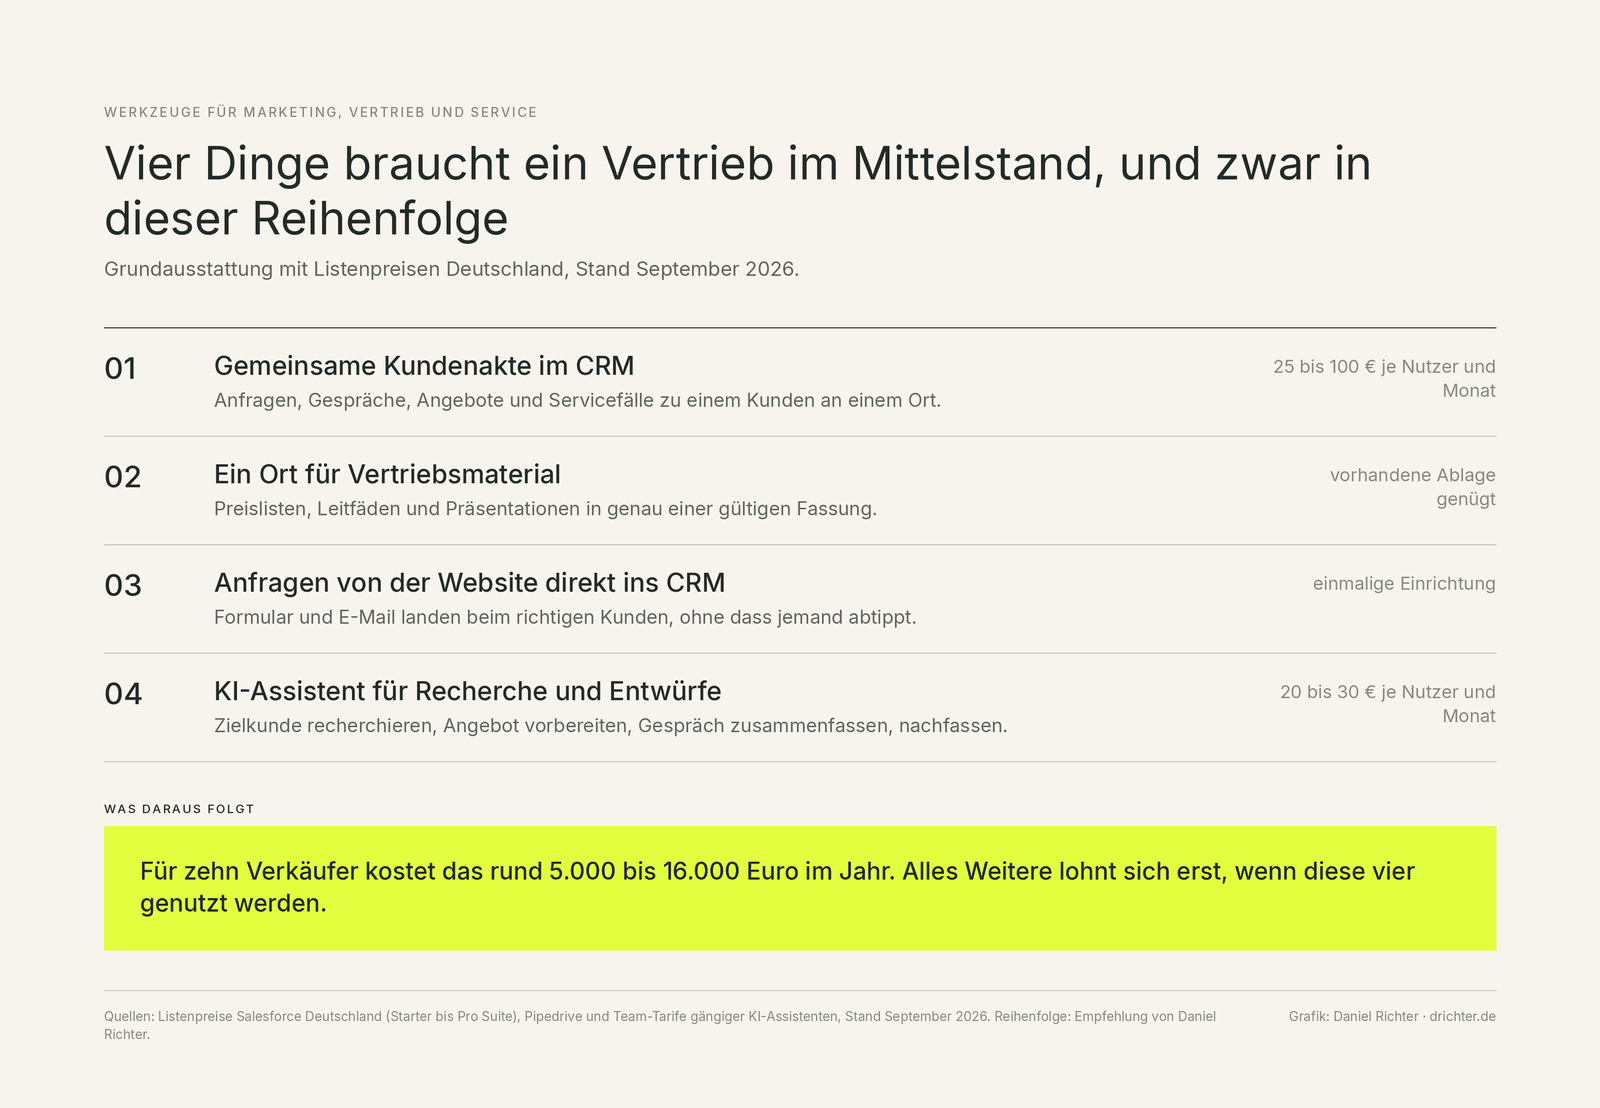
Task: Click price '20 bis 30 € je Nutzer'
Action: (x=1388, y=704)
